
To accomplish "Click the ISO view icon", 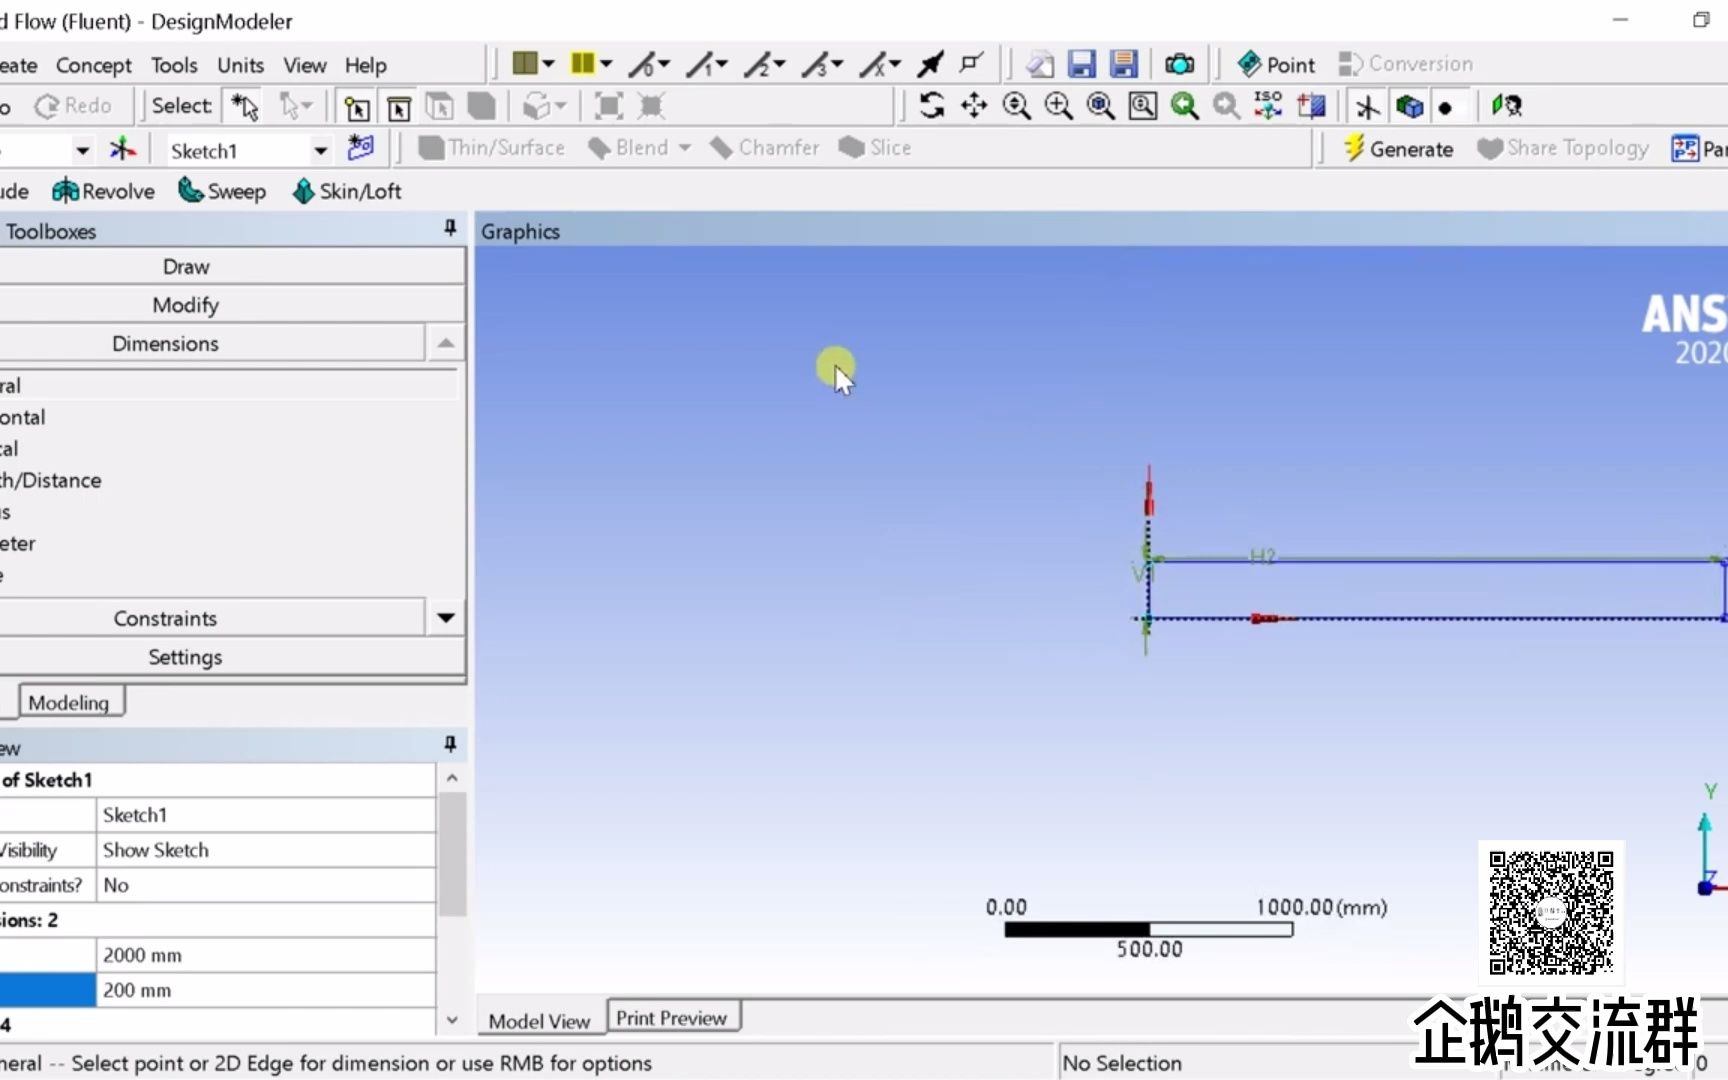I will 1268,106.
